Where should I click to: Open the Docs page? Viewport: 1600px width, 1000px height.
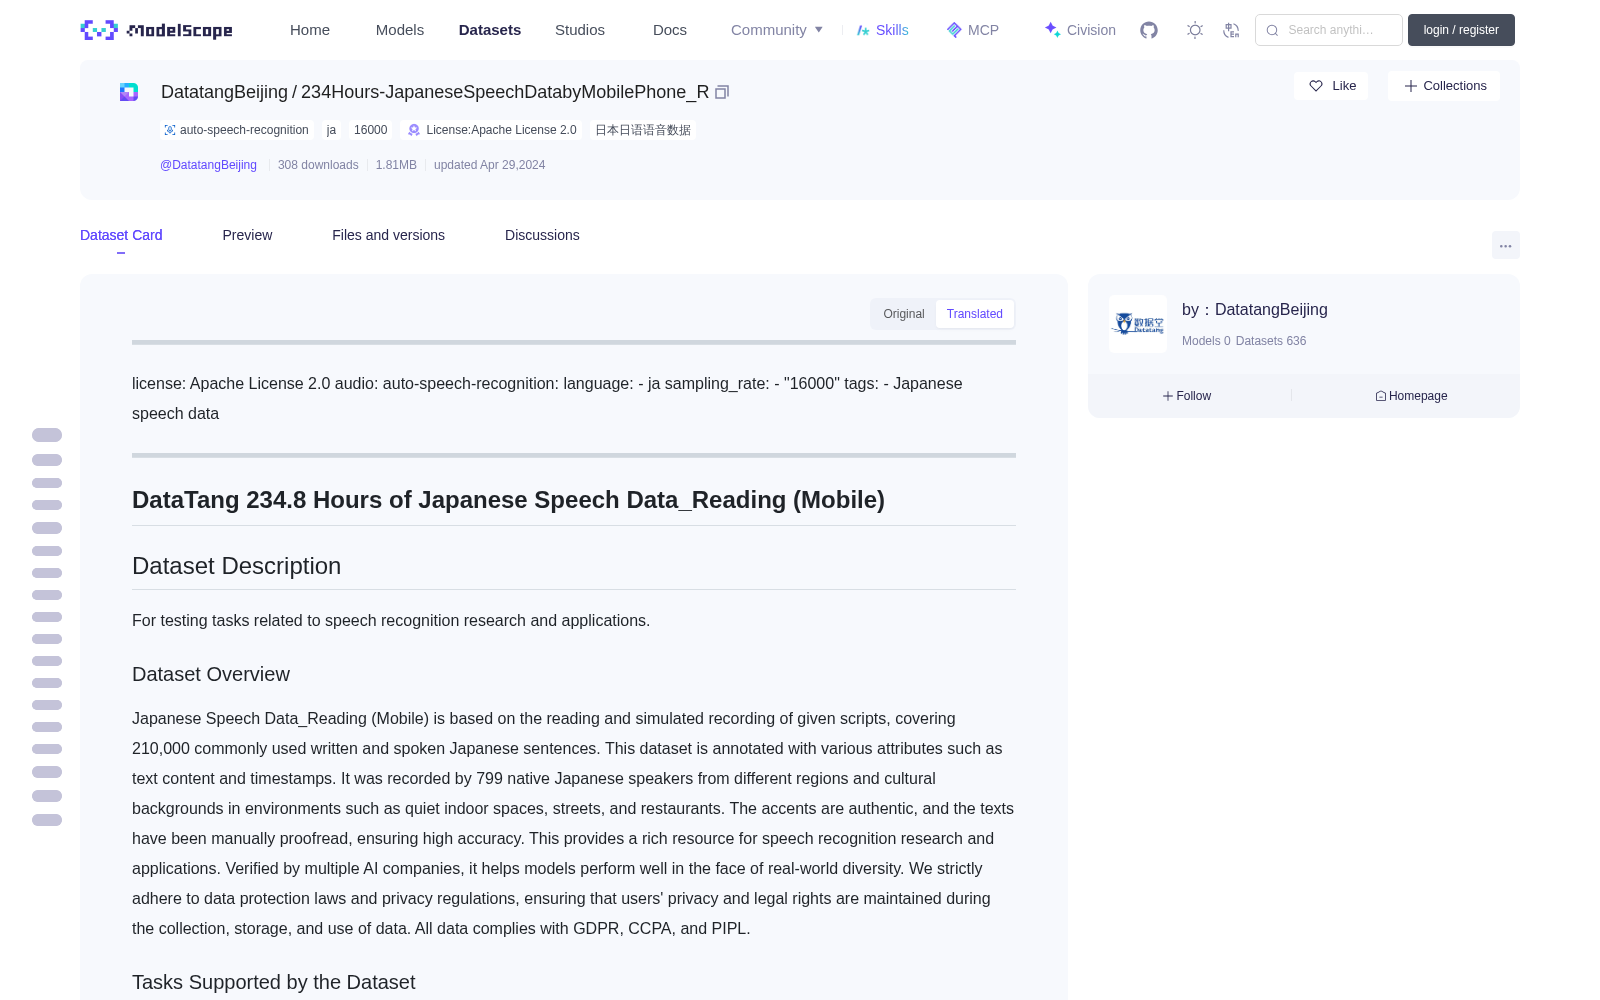670,30
